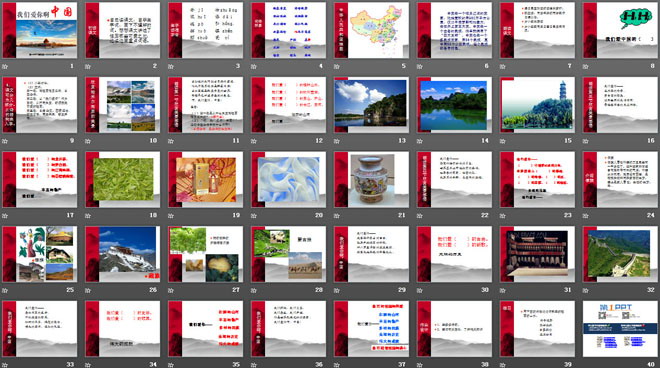Click the star icon beneath slide 18
This screenshot has width=660, height=368.
coord(88,215)
